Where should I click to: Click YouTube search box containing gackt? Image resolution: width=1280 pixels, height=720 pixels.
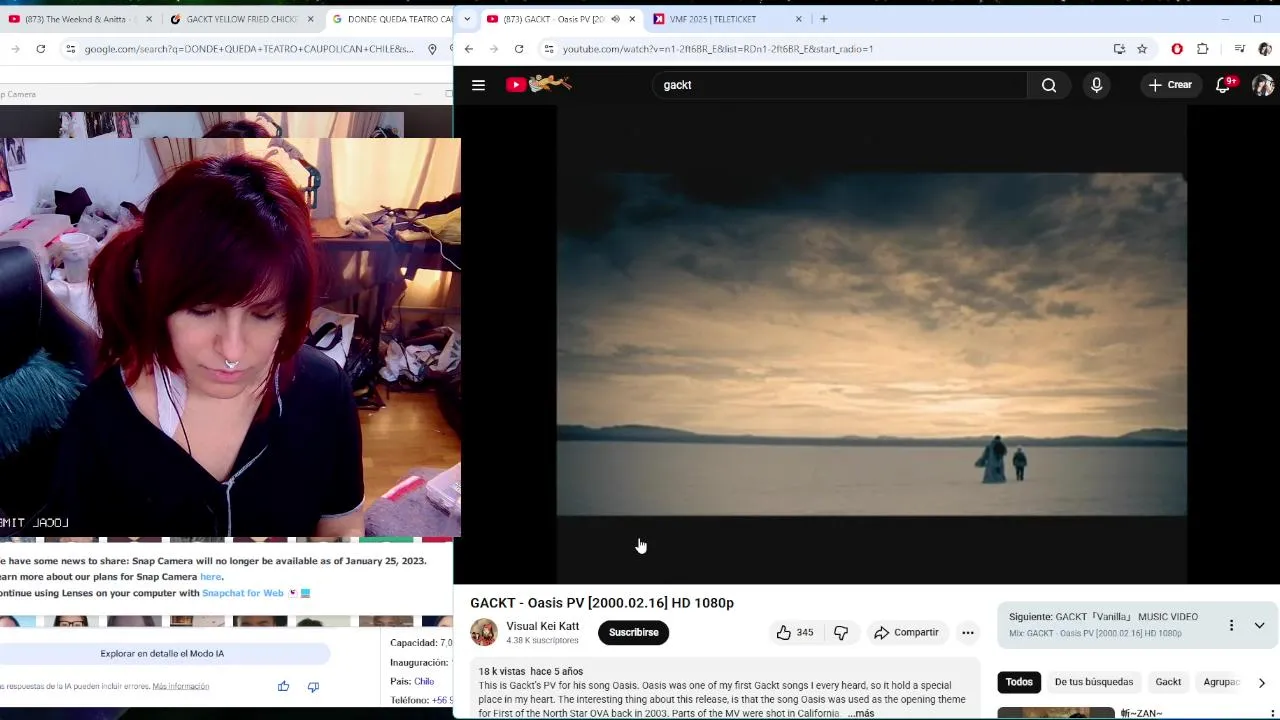pyautogui.click(x=840, y=85)
